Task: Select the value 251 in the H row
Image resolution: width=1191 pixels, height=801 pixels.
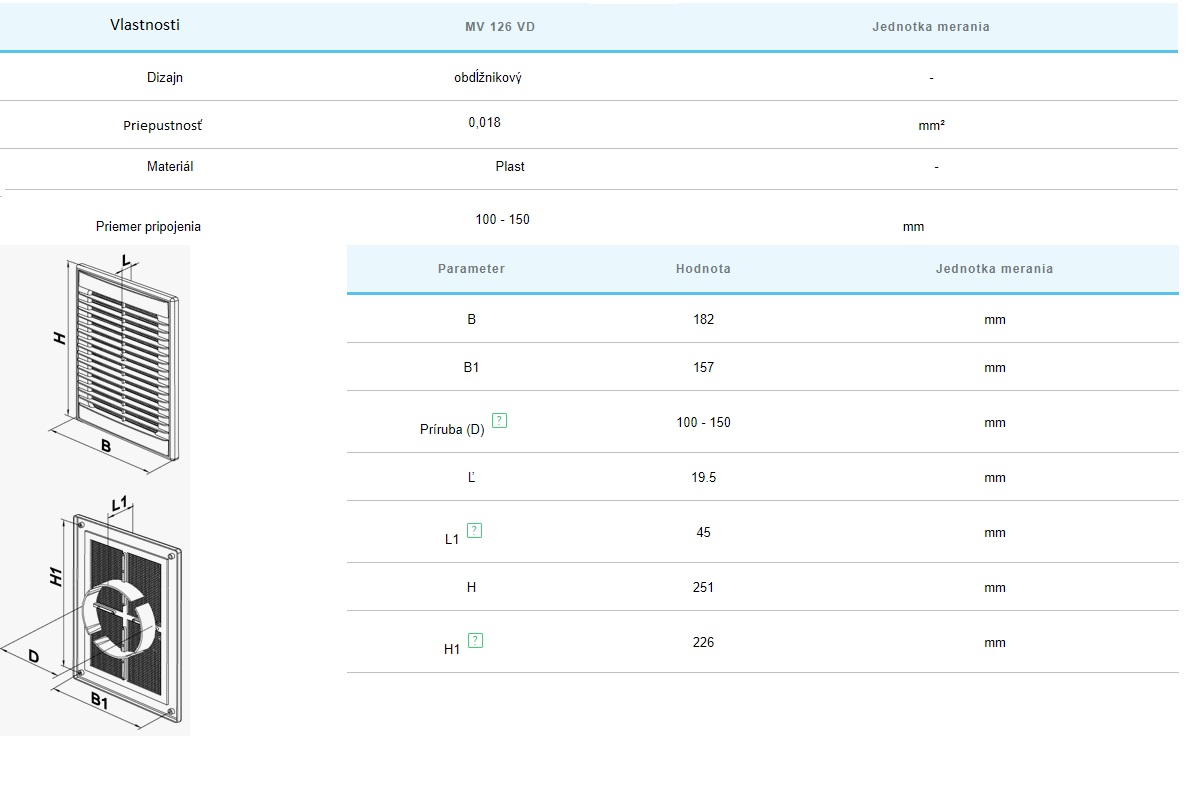Action: [x=703, y=588]
